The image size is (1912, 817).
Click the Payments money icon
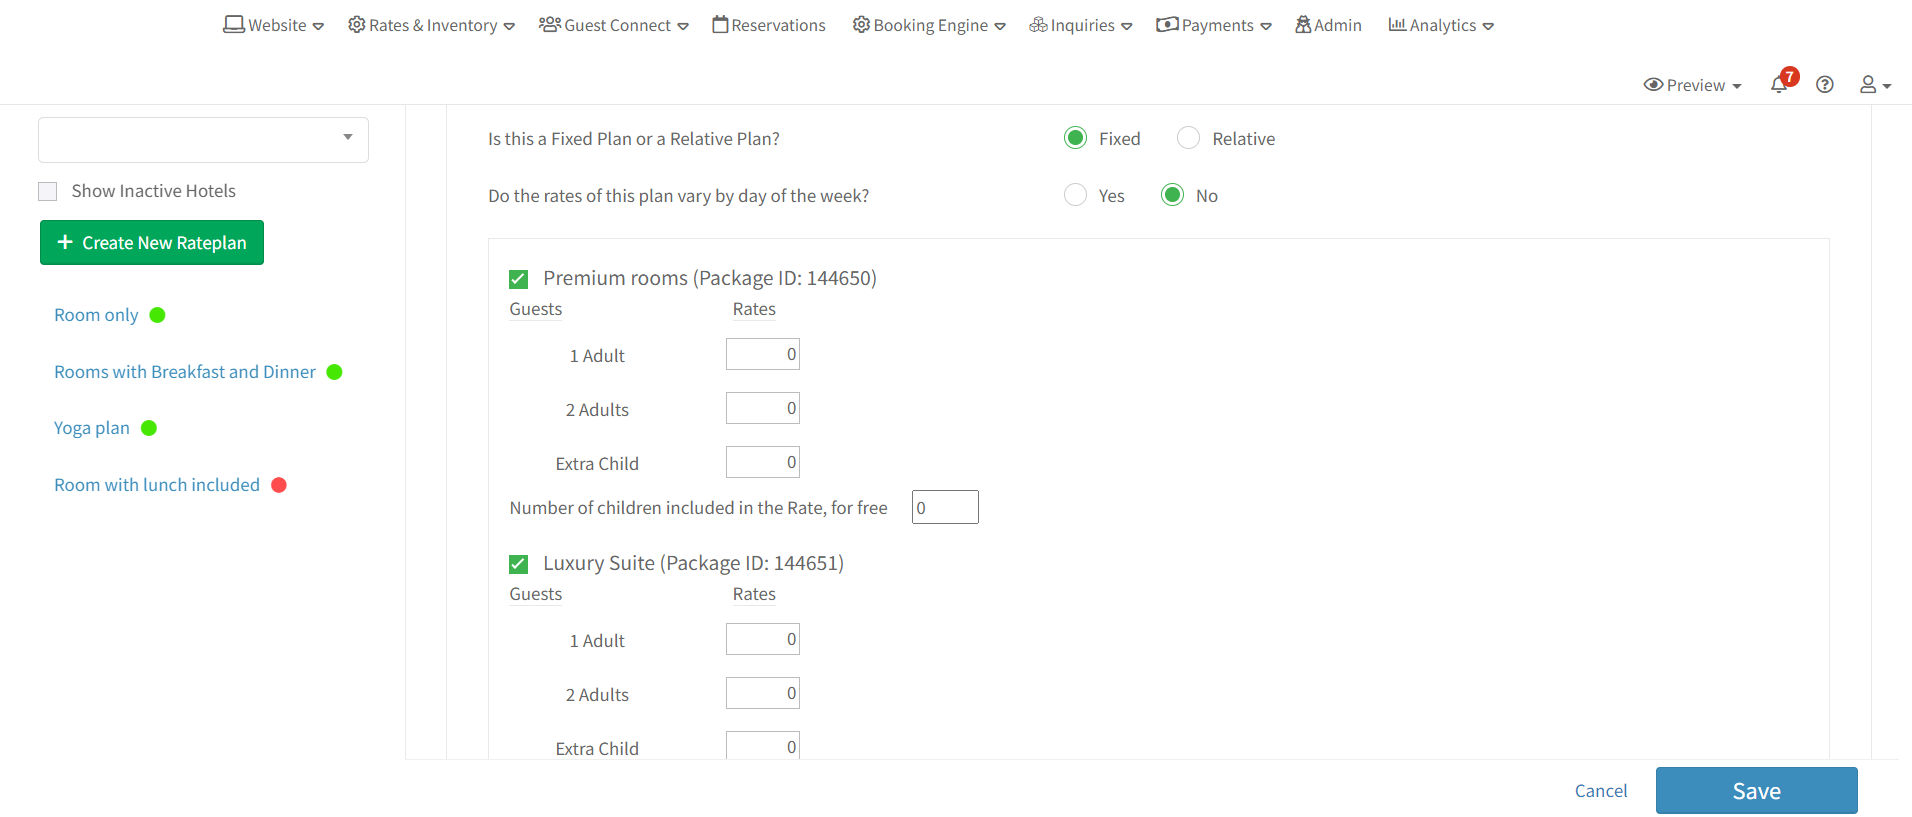tap(1167, 25)
